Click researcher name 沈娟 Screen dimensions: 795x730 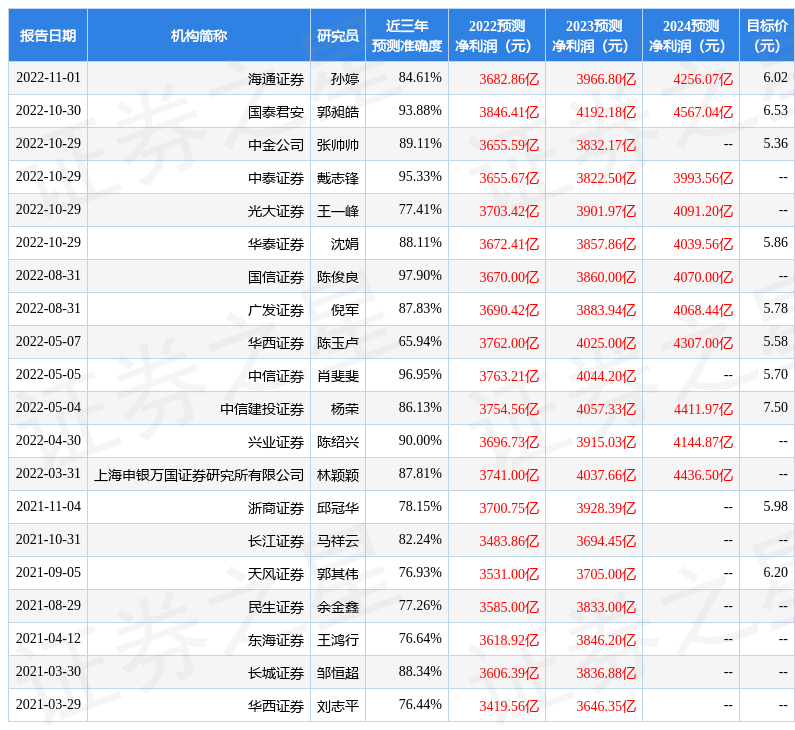(345, 244)
